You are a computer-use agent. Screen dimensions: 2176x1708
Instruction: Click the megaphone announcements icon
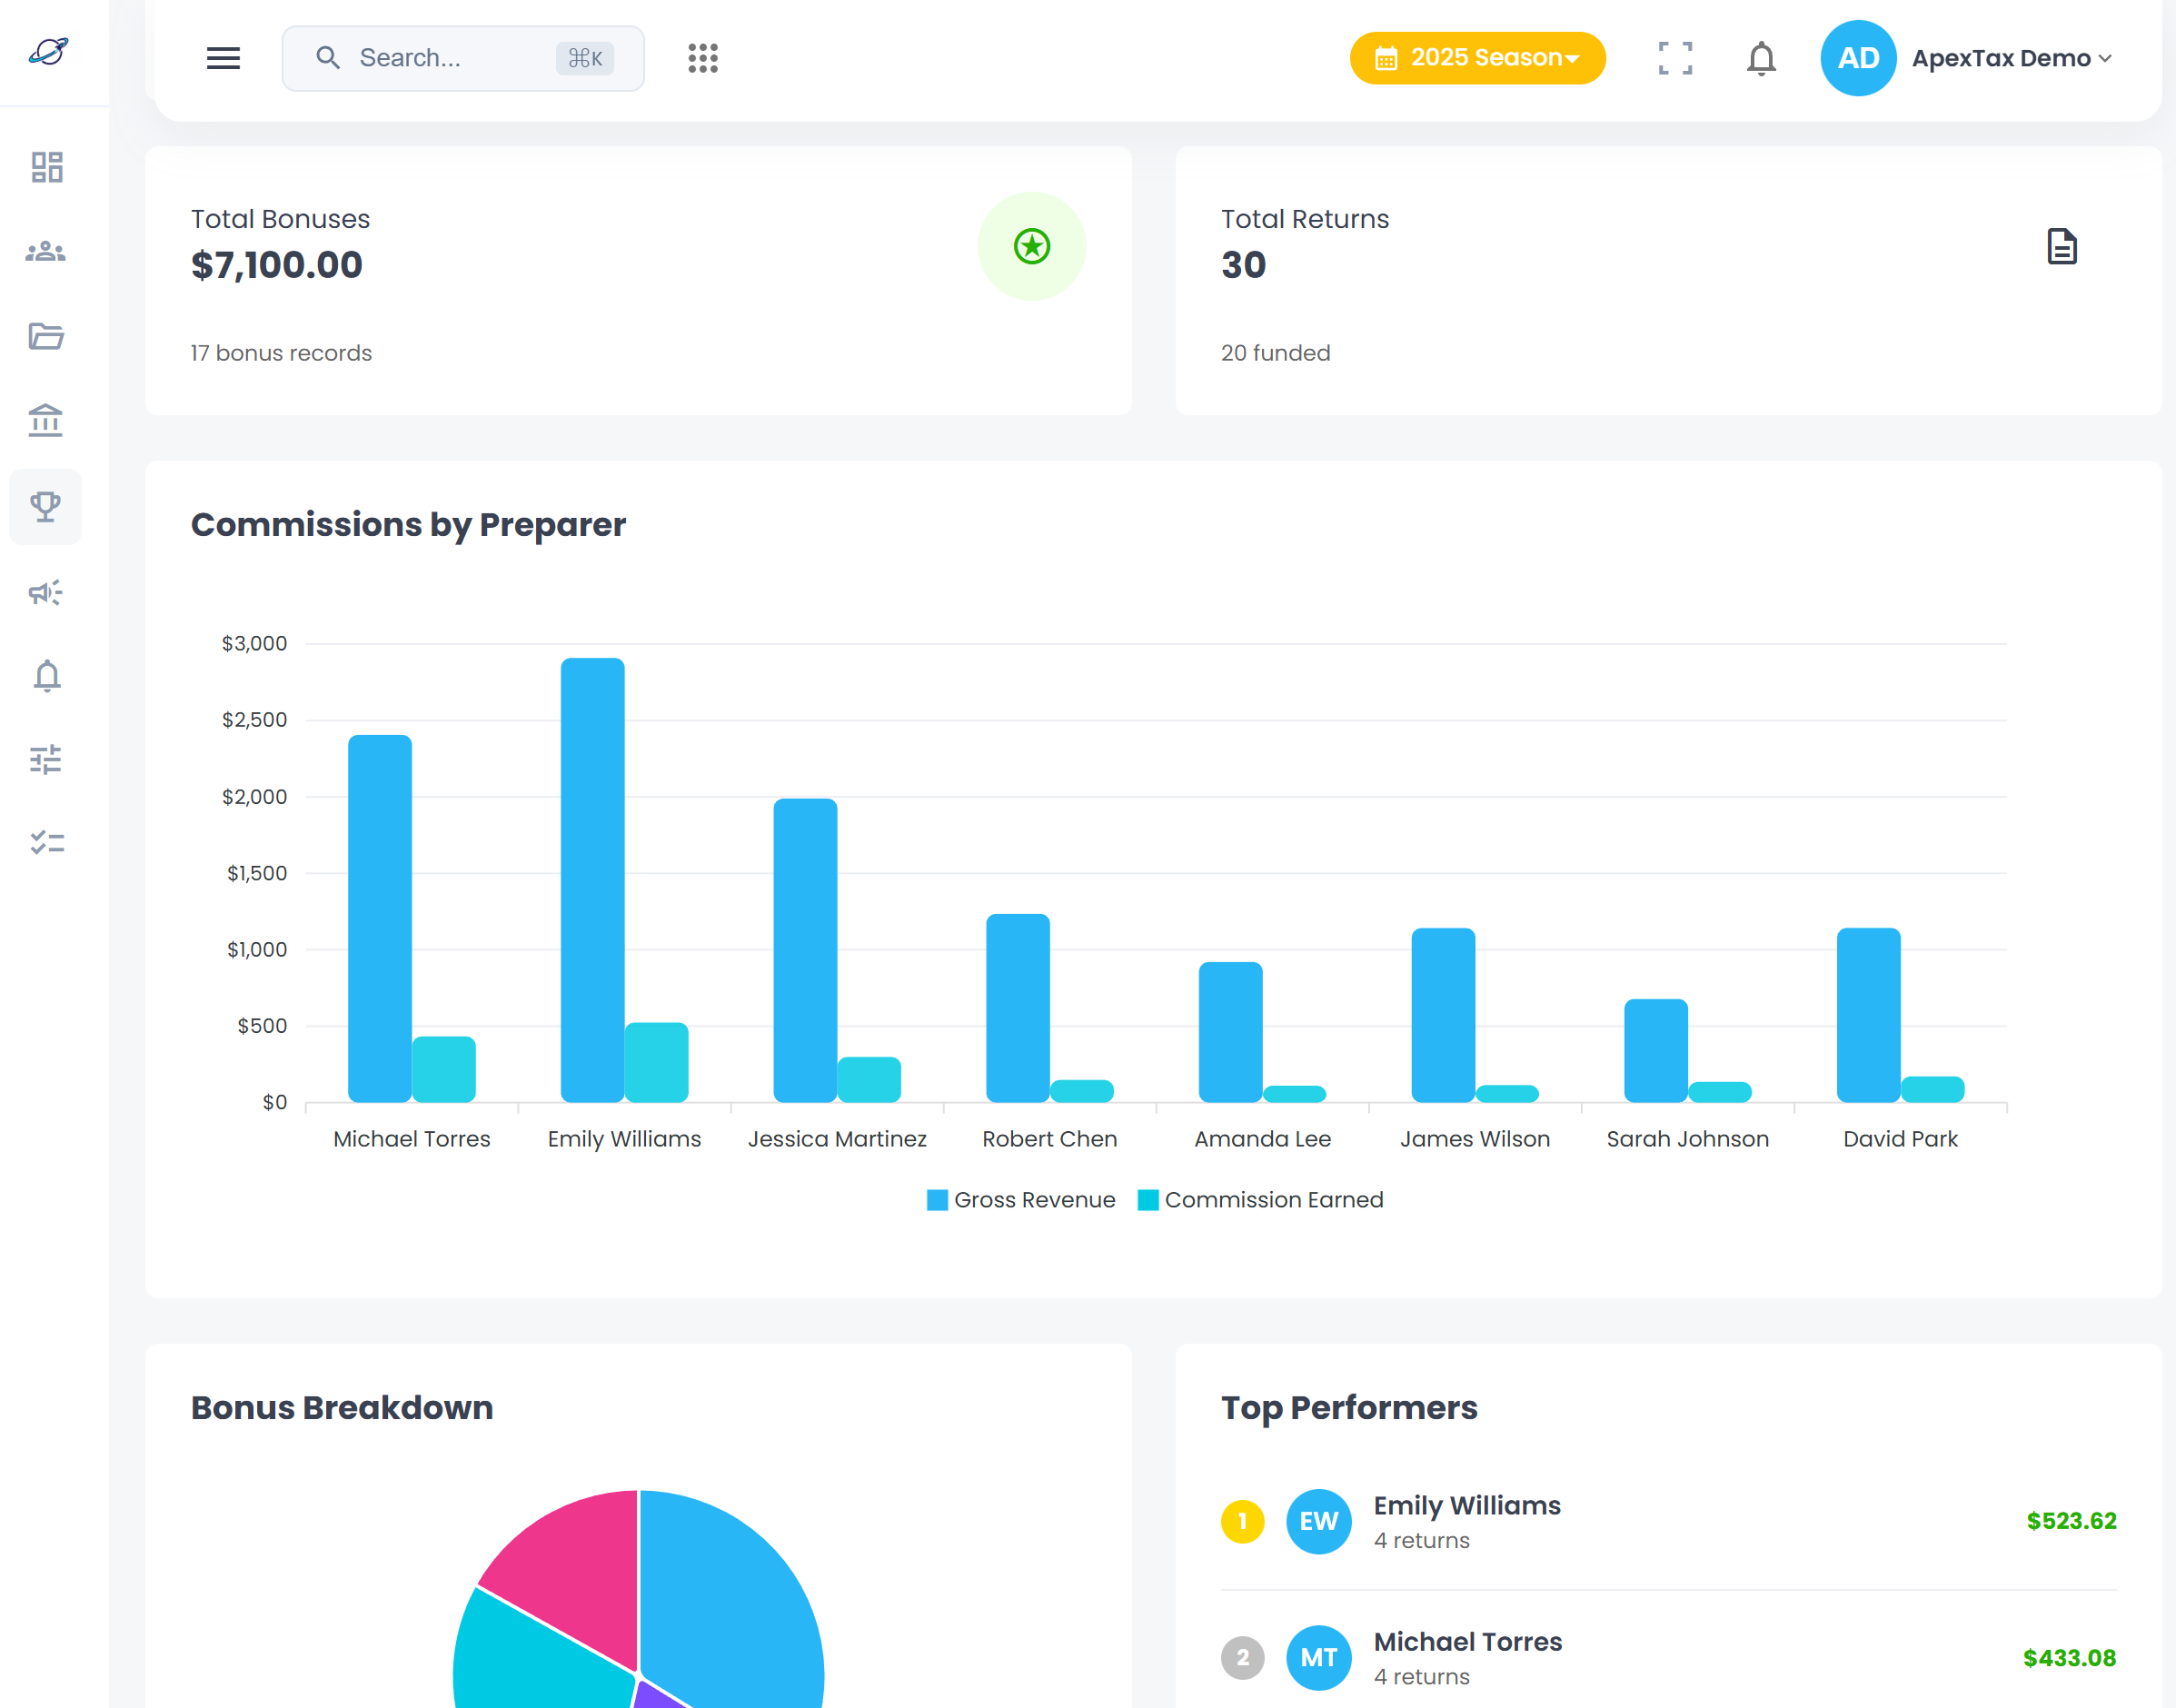click(46, 592)
